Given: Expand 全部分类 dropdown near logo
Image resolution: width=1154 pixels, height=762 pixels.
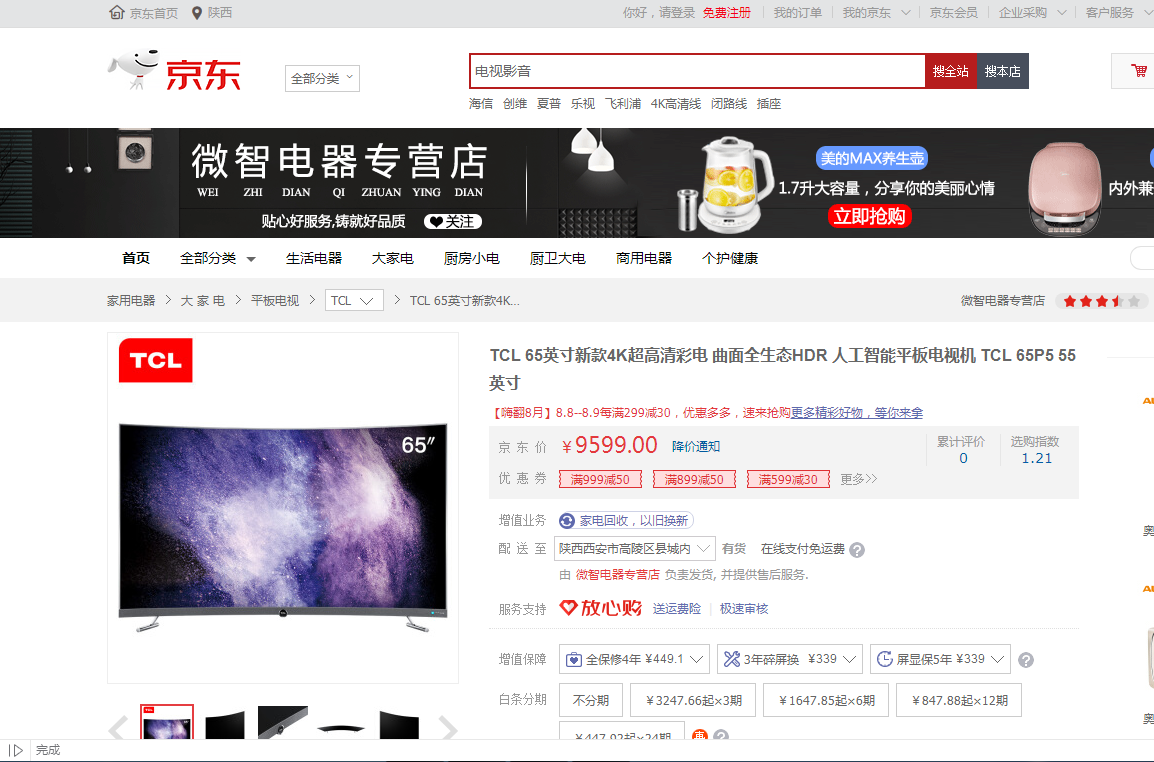Looking at the screenshot, I should [322, 78].
